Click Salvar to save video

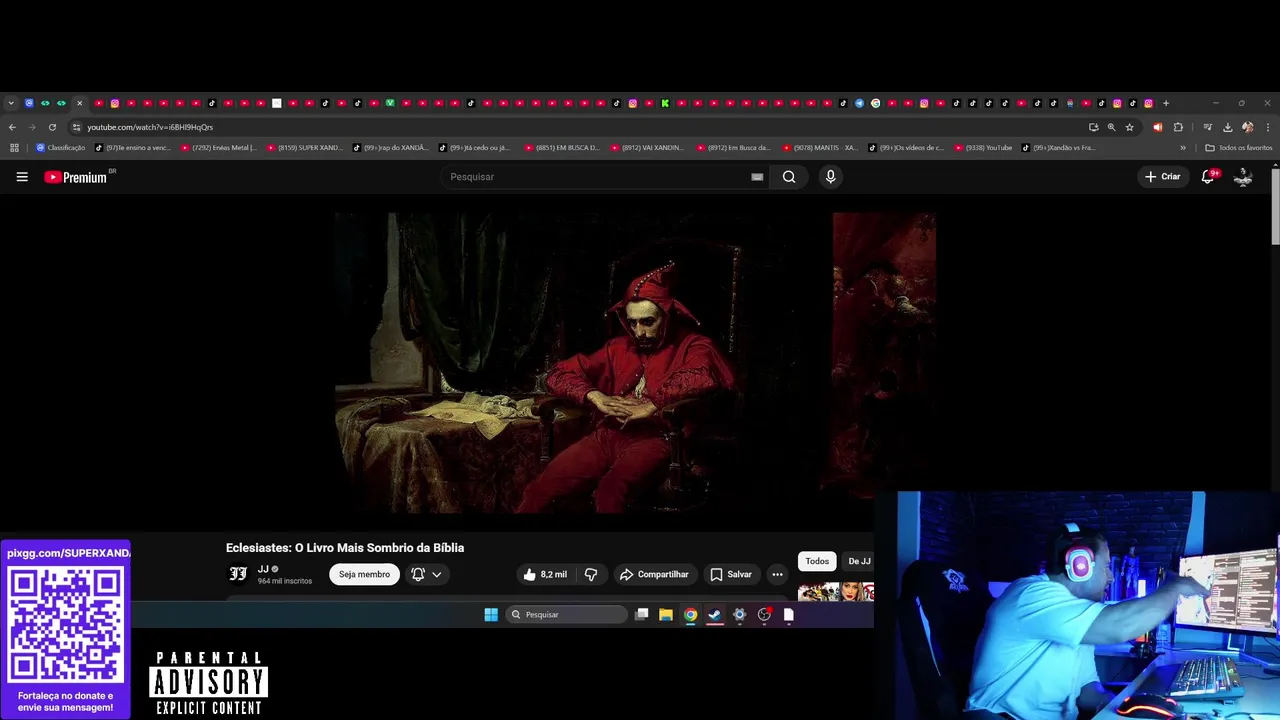coord(731,574)
